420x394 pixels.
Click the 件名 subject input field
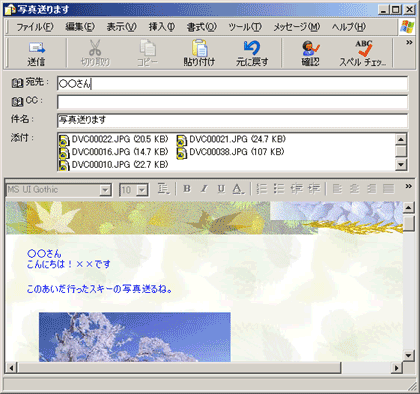[232, 120]
